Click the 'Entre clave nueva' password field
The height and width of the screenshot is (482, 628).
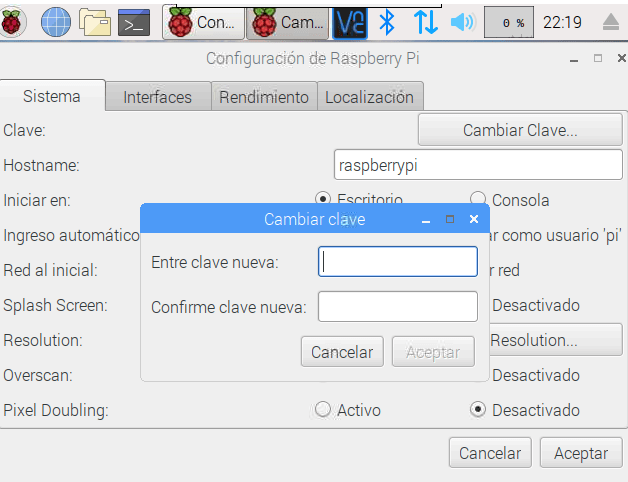[398, 262]
